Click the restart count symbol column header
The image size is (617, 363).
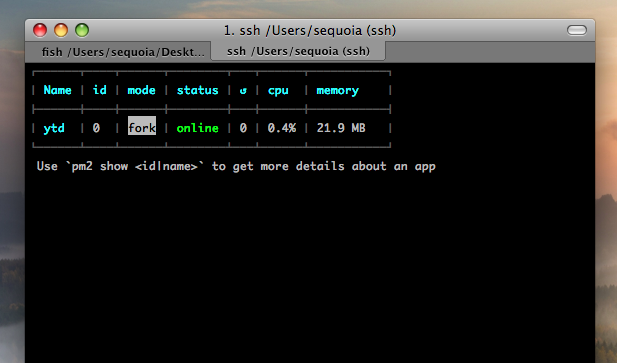(x=243, y=90)
